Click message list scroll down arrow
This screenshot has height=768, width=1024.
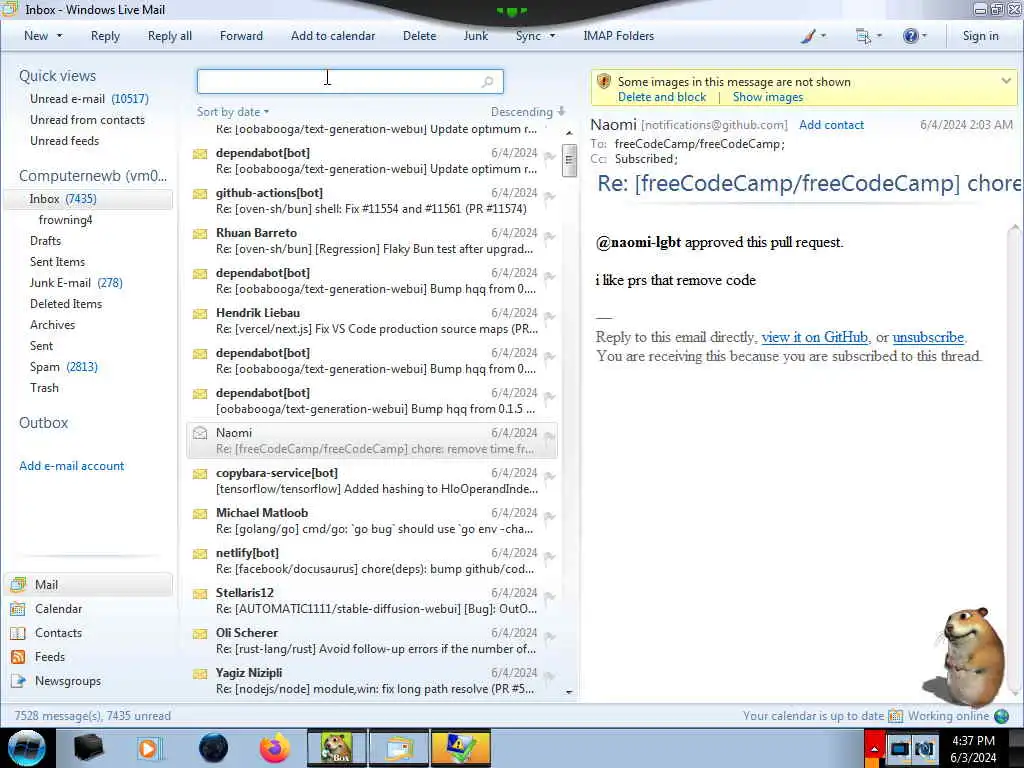[569, 692]
